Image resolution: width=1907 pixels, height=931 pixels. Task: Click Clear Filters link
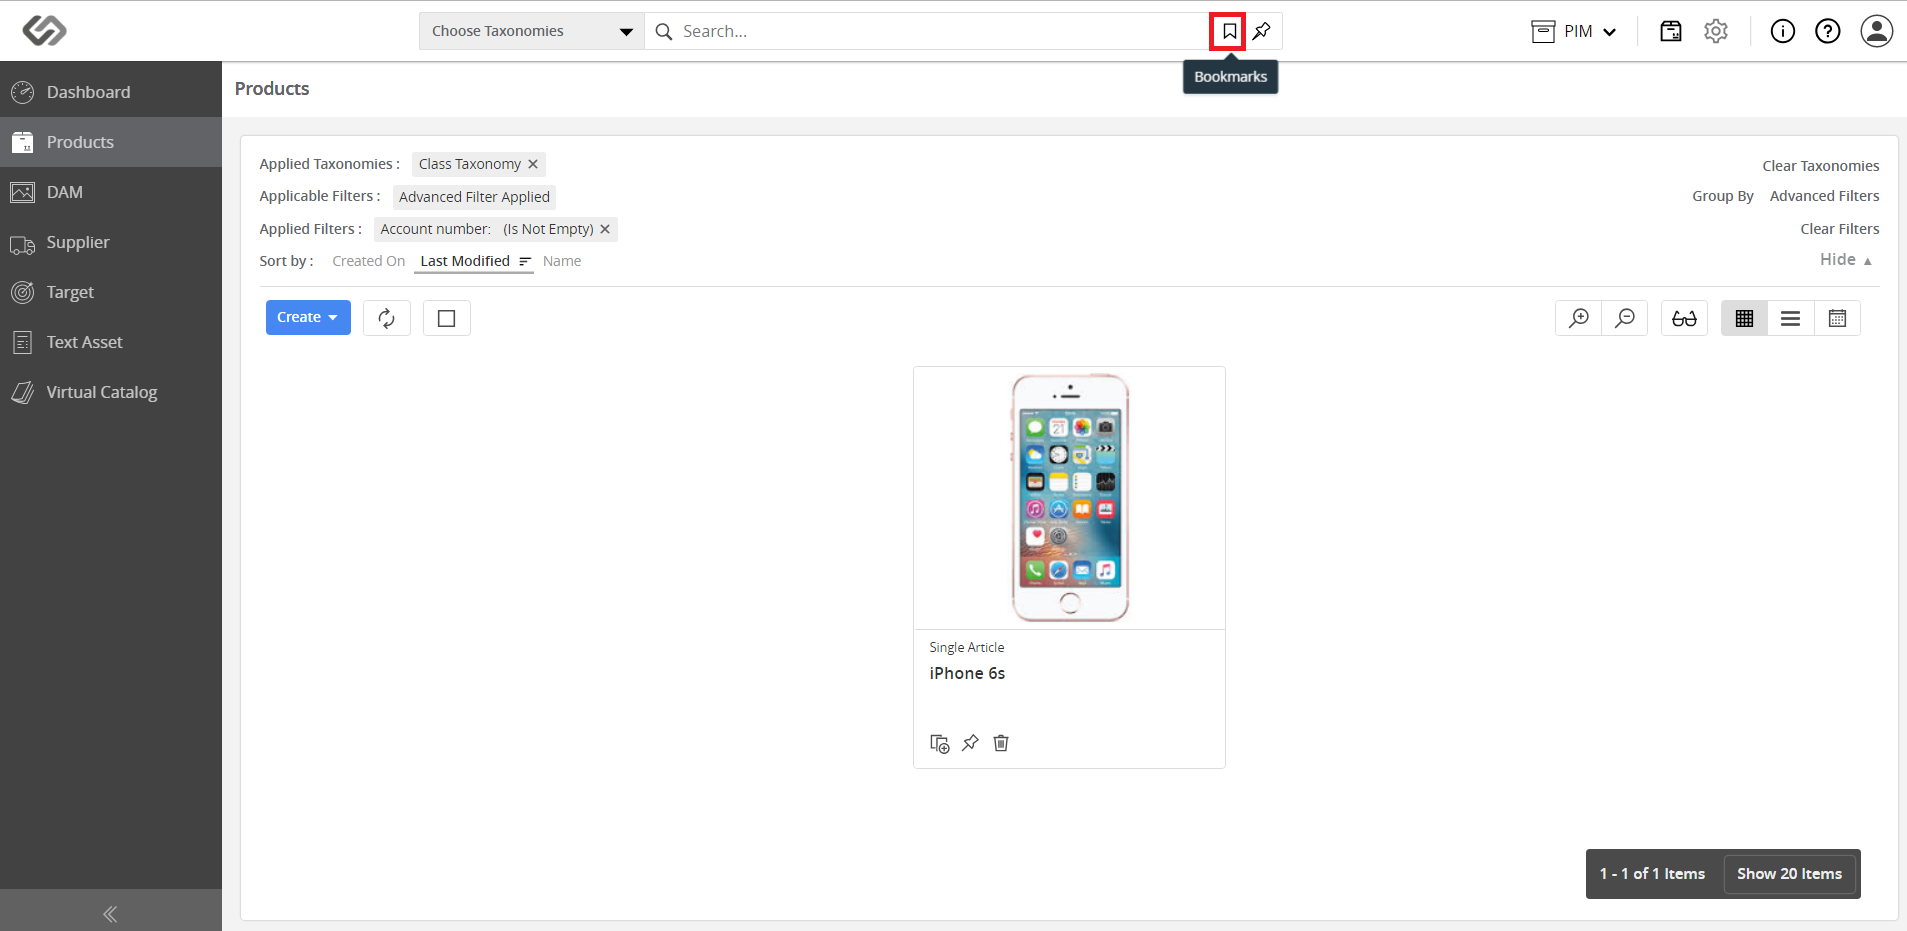point(1839,229)
